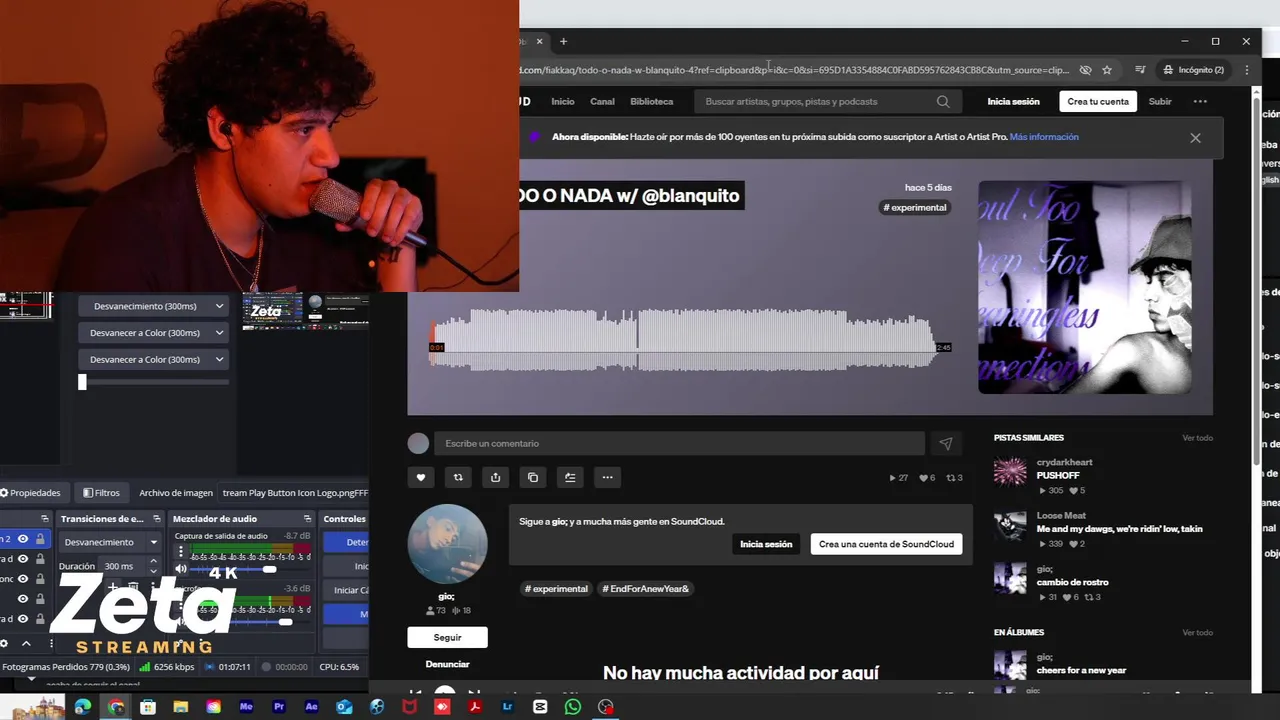
Task: Open WhatsApp from the taskbar
Action: point(573,707)
